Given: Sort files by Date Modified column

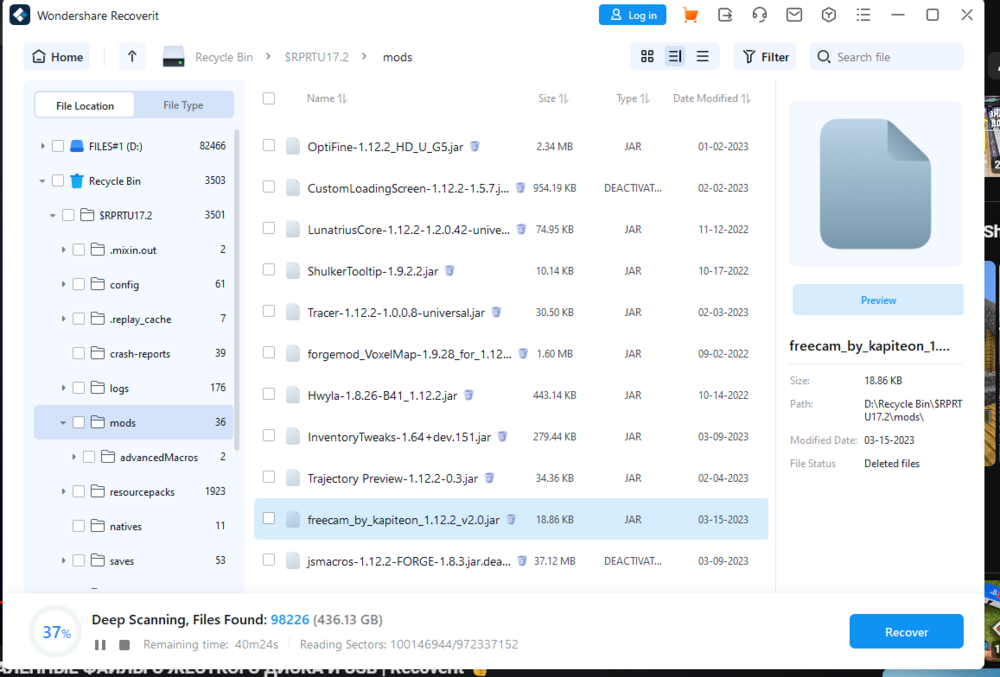Looking at the screenshot, I should pyautogui.click(x=712, y=98).
